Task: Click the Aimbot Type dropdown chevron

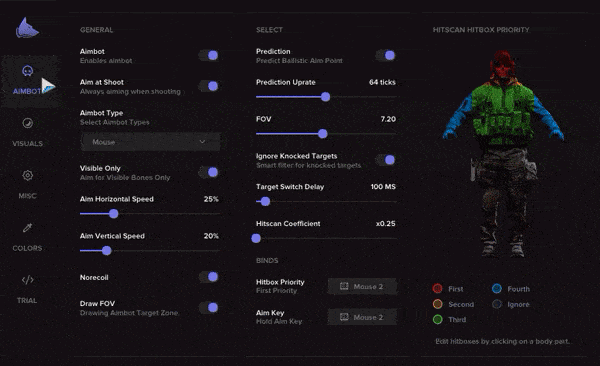Action: (x=202, y=142)
